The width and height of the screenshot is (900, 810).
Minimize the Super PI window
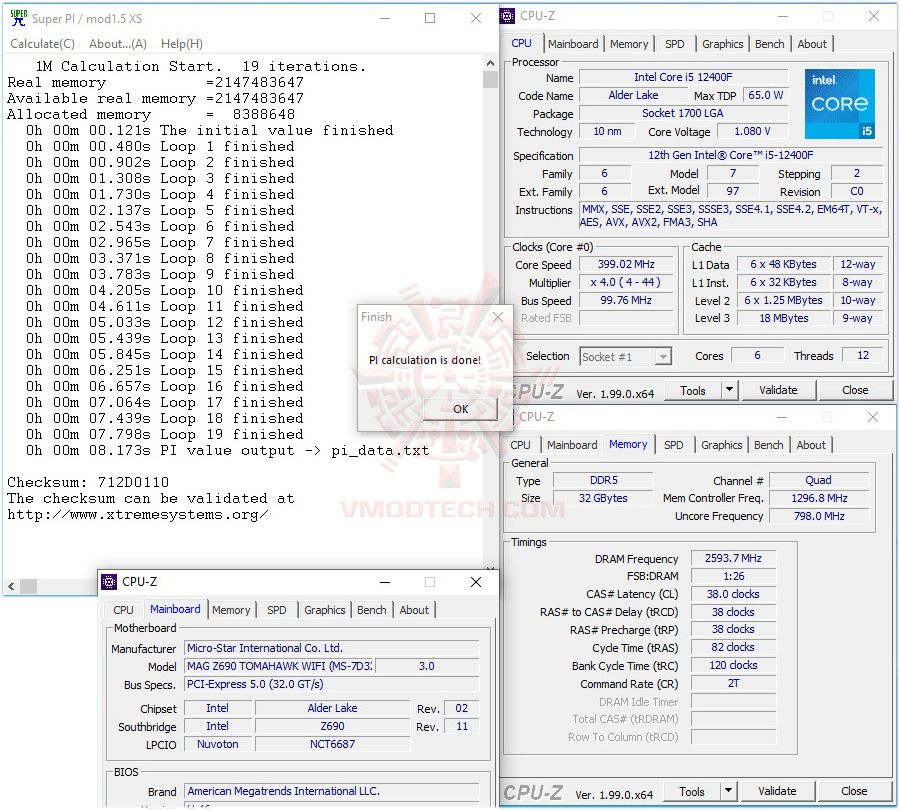point(385,18)
